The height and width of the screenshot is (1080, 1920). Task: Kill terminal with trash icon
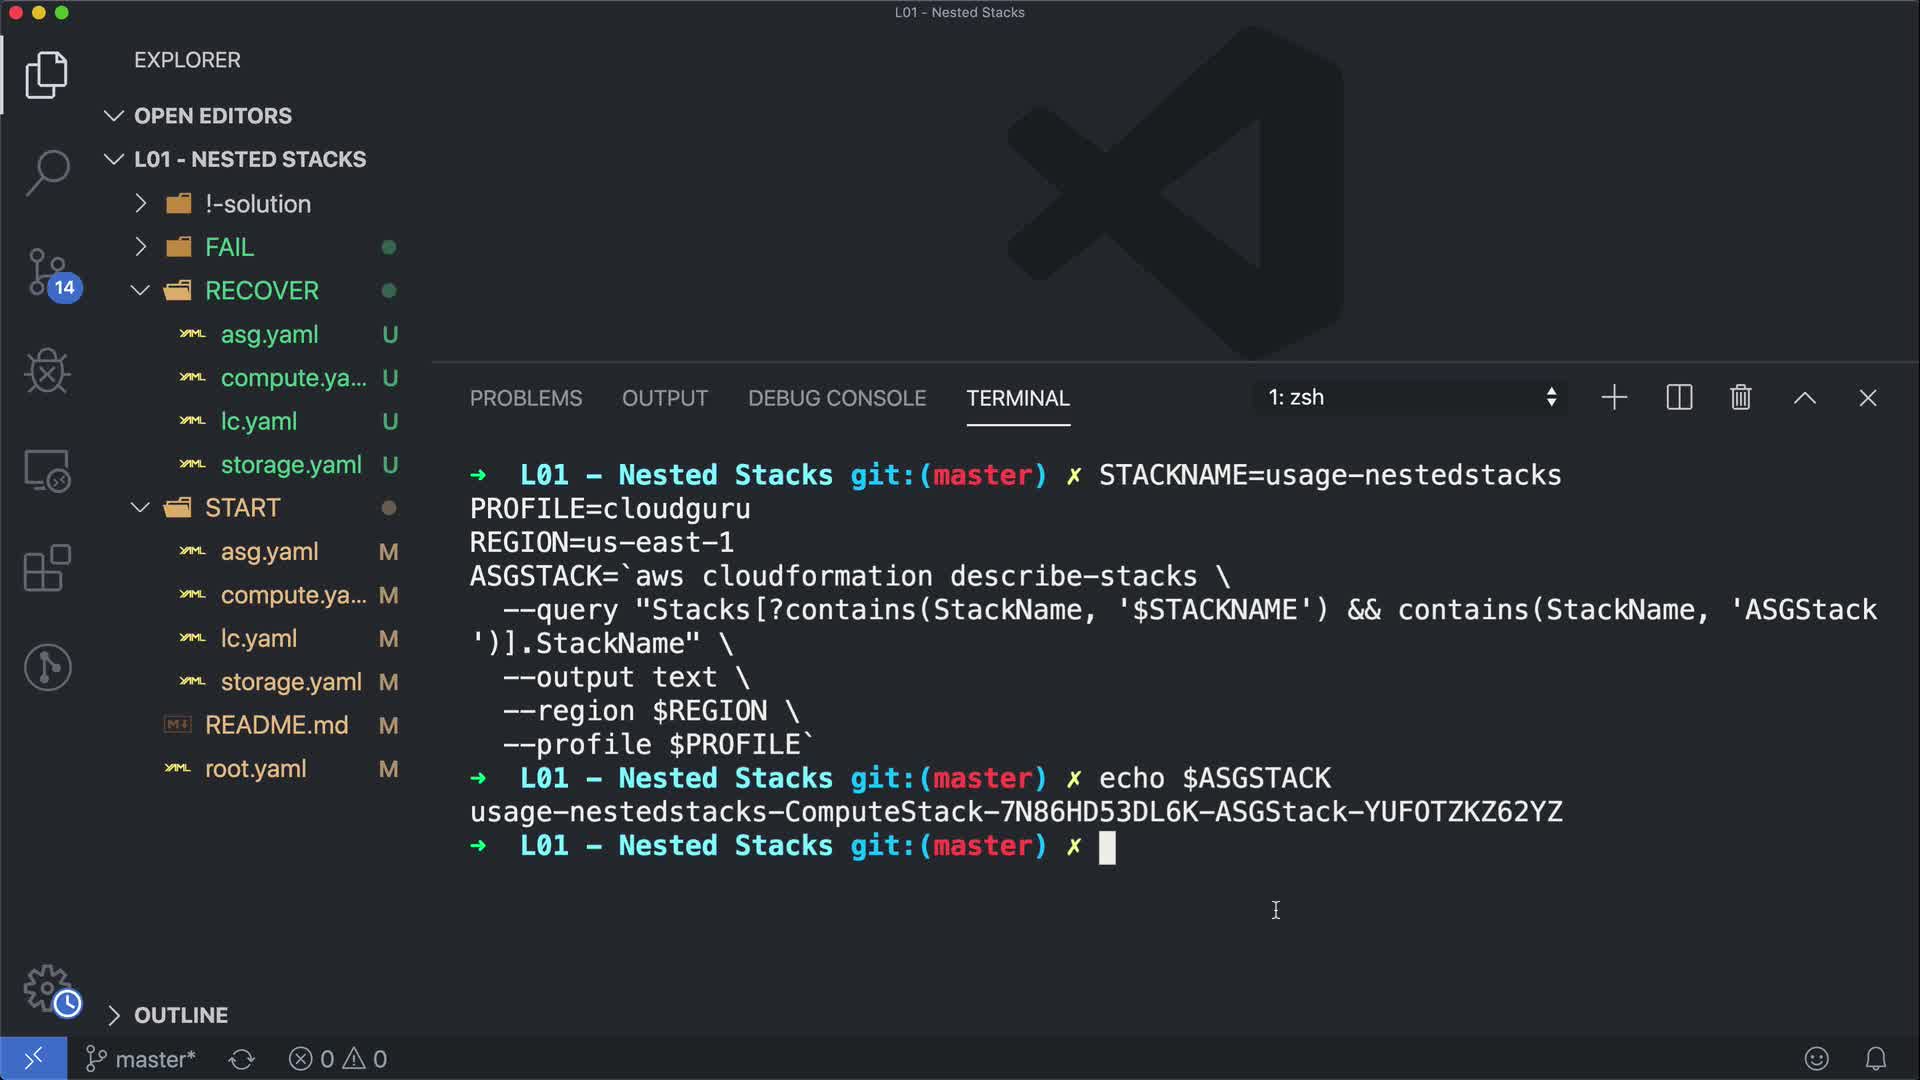[x=1741, y=398]
